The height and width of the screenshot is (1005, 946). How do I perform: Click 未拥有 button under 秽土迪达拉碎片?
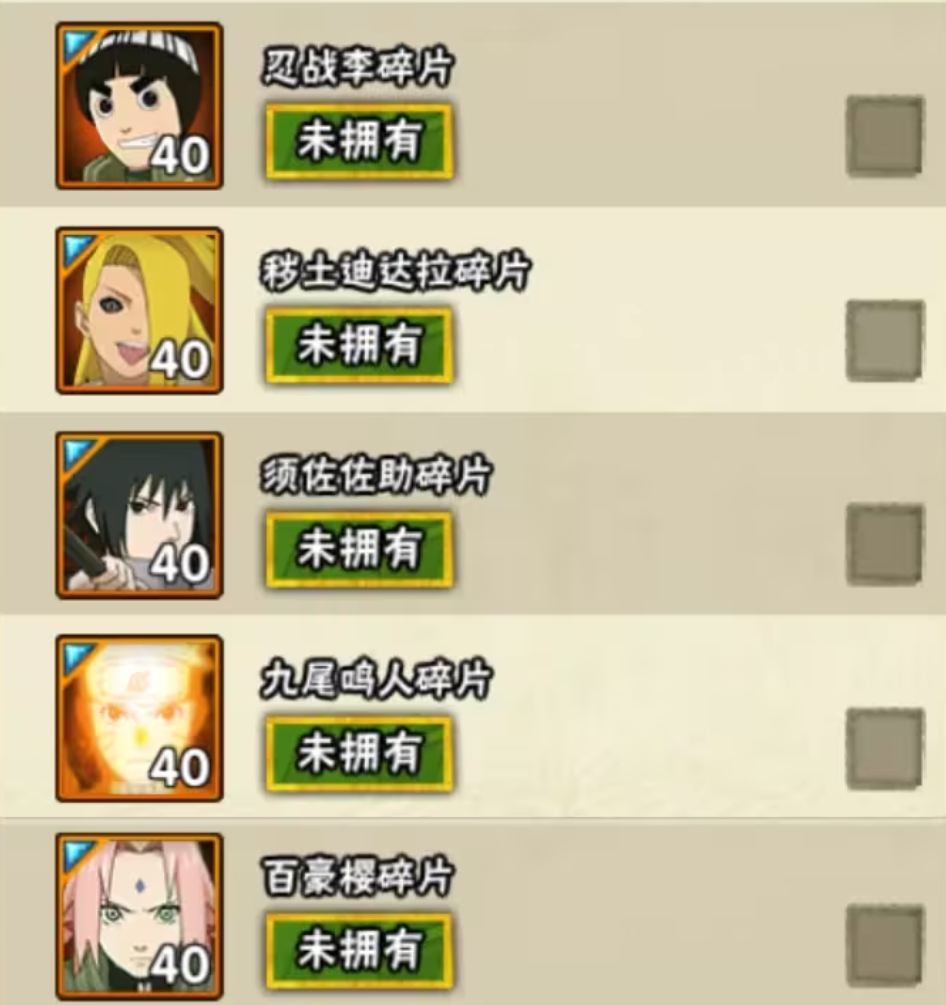pos(360,345)
